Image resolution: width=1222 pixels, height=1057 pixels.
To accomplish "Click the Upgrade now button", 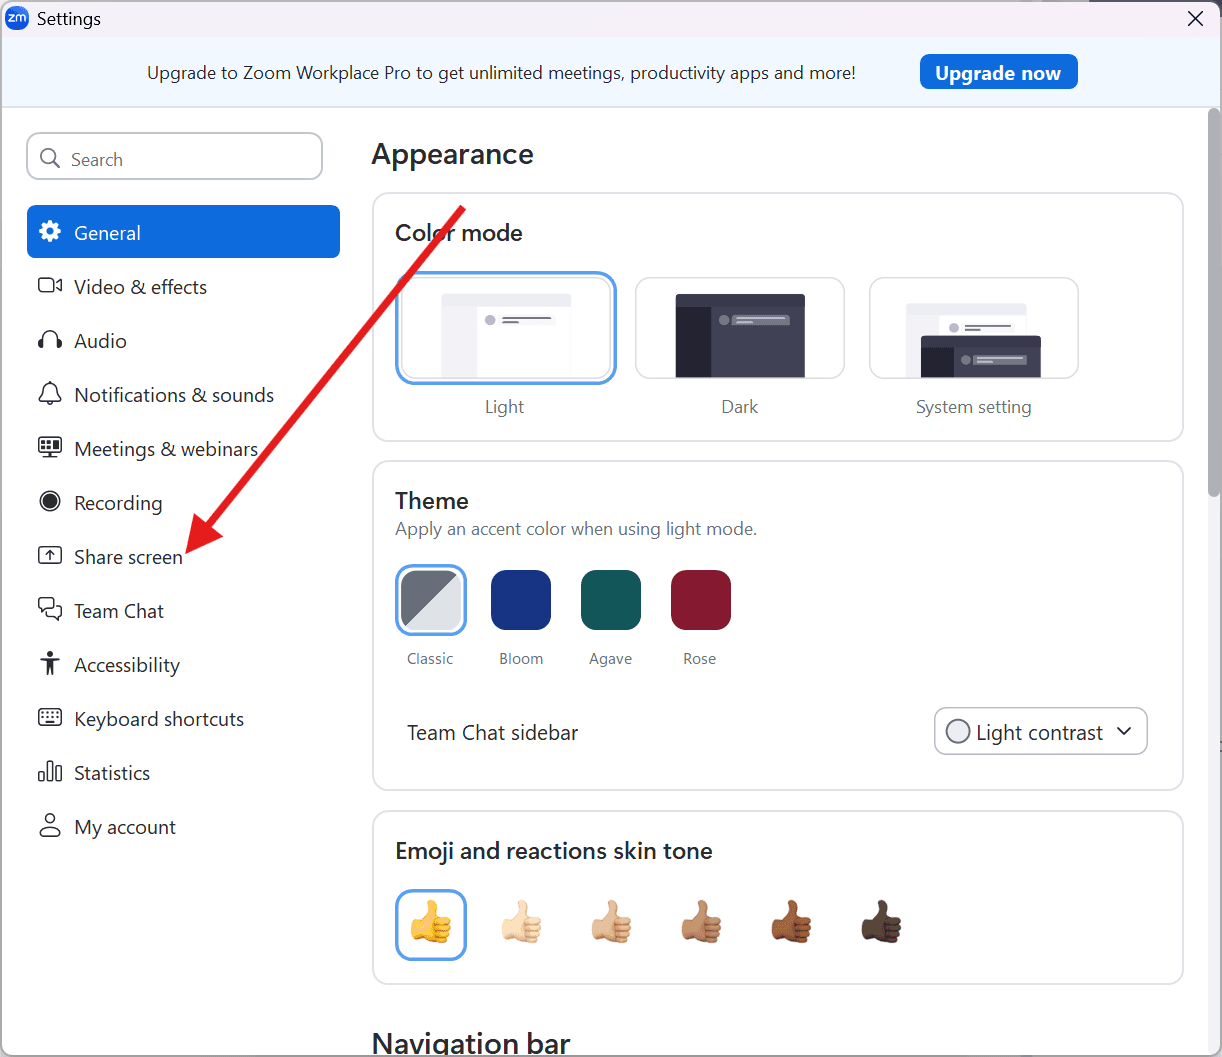I will [x=998, y=72].
